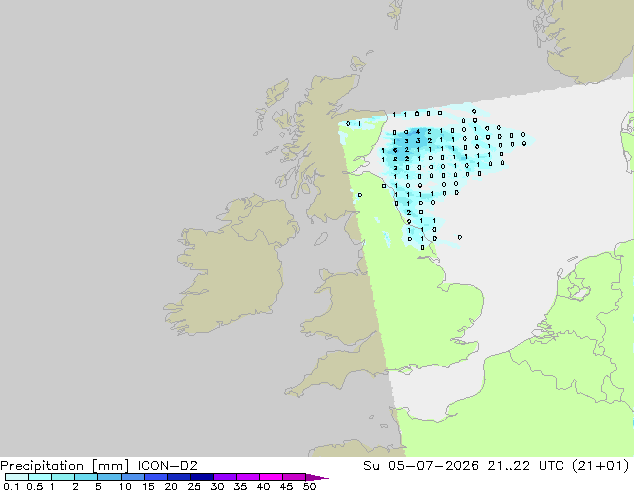This screenshot has height=490, width=634.
Task: Click the '21..22 UTC' time range text
Action: click(x=525, y=466)
